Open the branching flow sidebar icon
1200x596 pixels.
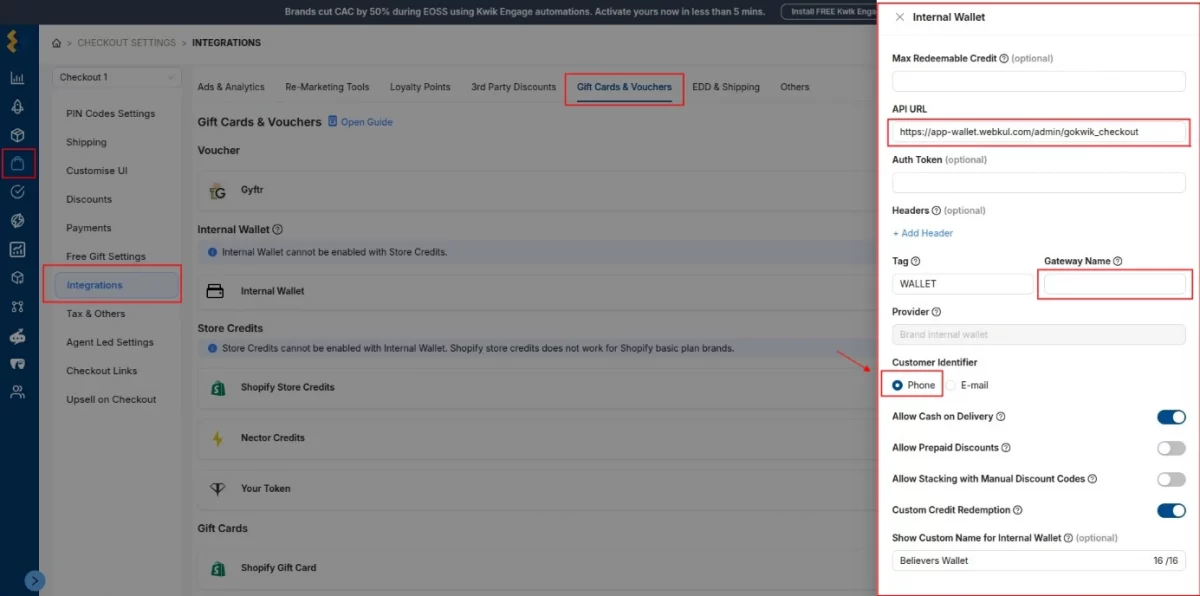(17, 307)
